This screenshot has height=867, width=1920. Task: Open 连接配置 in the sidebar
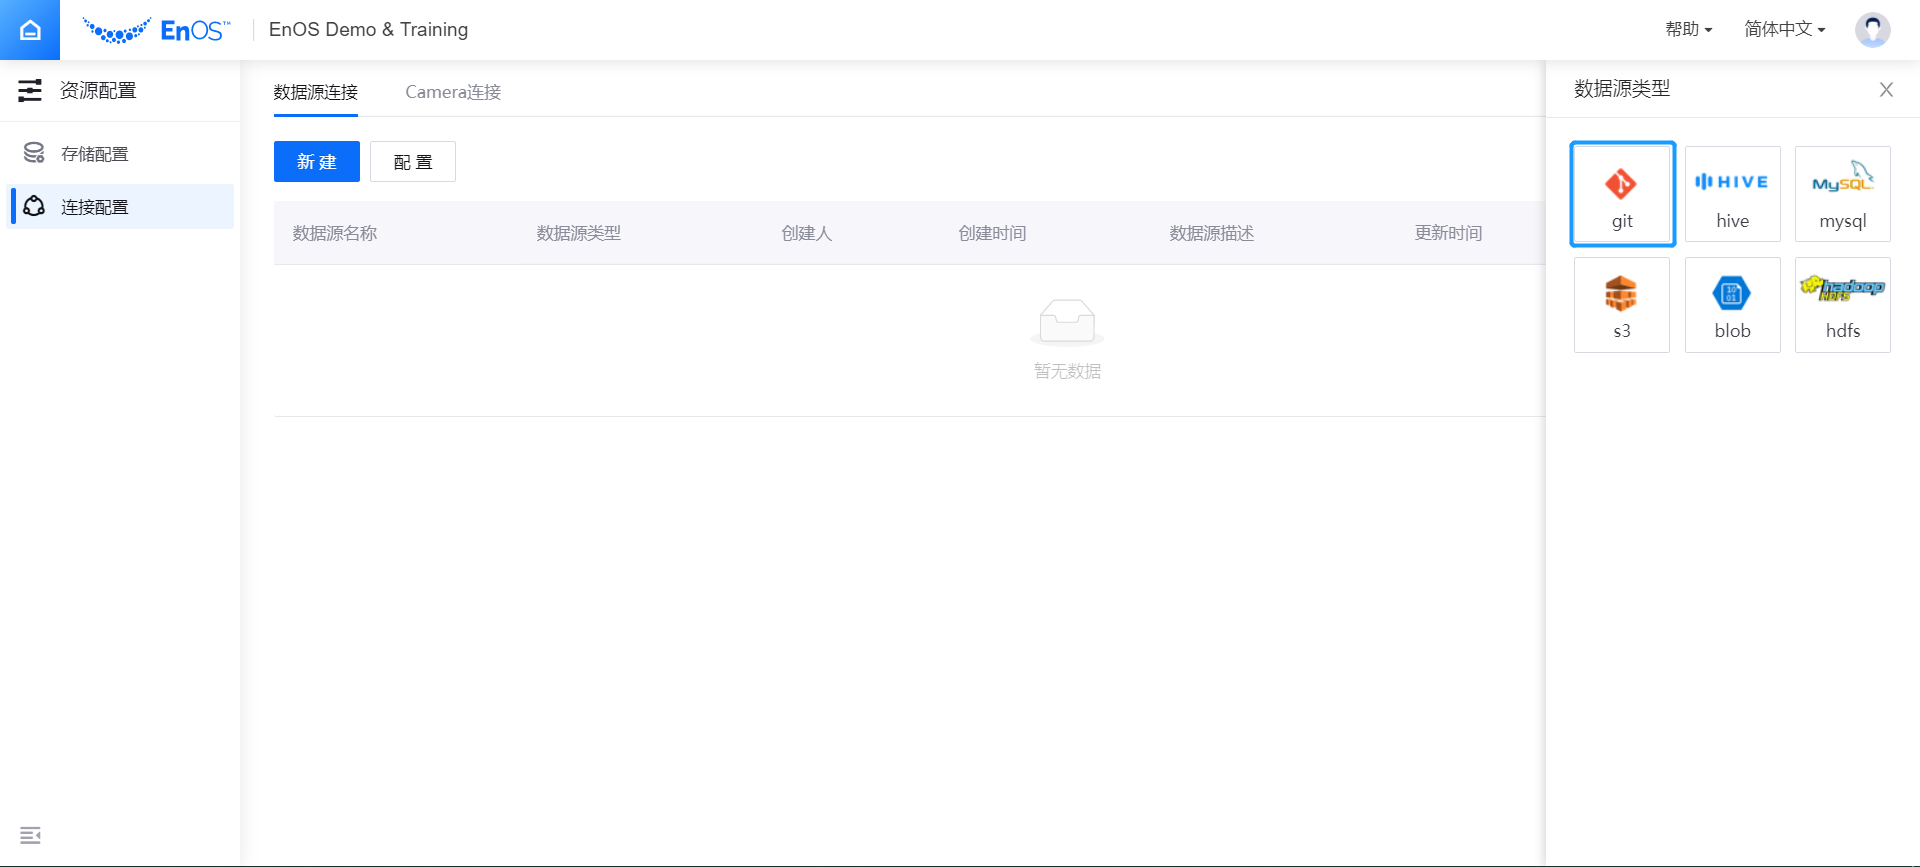(x=95, y=207)
